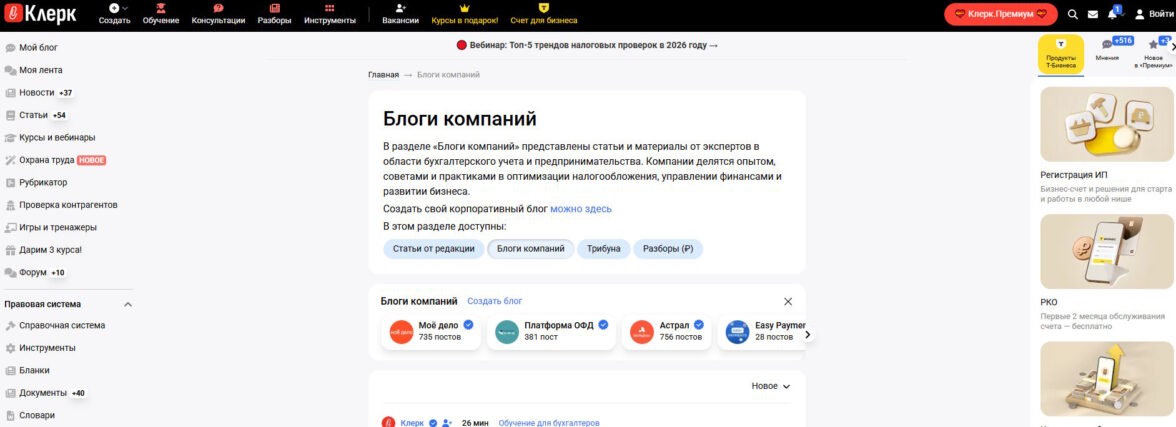Click the Клерк logo in header
Viewport: 1176px width, 427px height.
40,14
